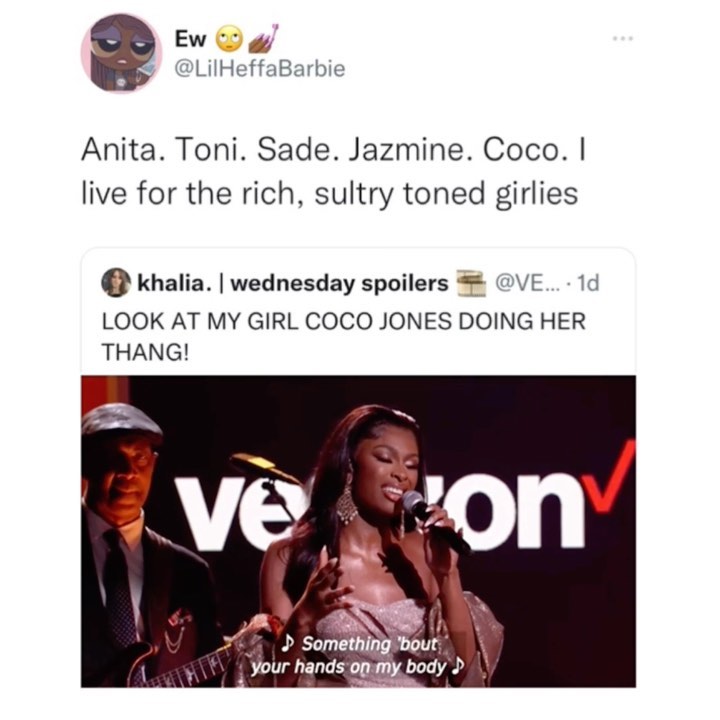Open the quoted tweet text about Coco Jones

tap(343, 336)
